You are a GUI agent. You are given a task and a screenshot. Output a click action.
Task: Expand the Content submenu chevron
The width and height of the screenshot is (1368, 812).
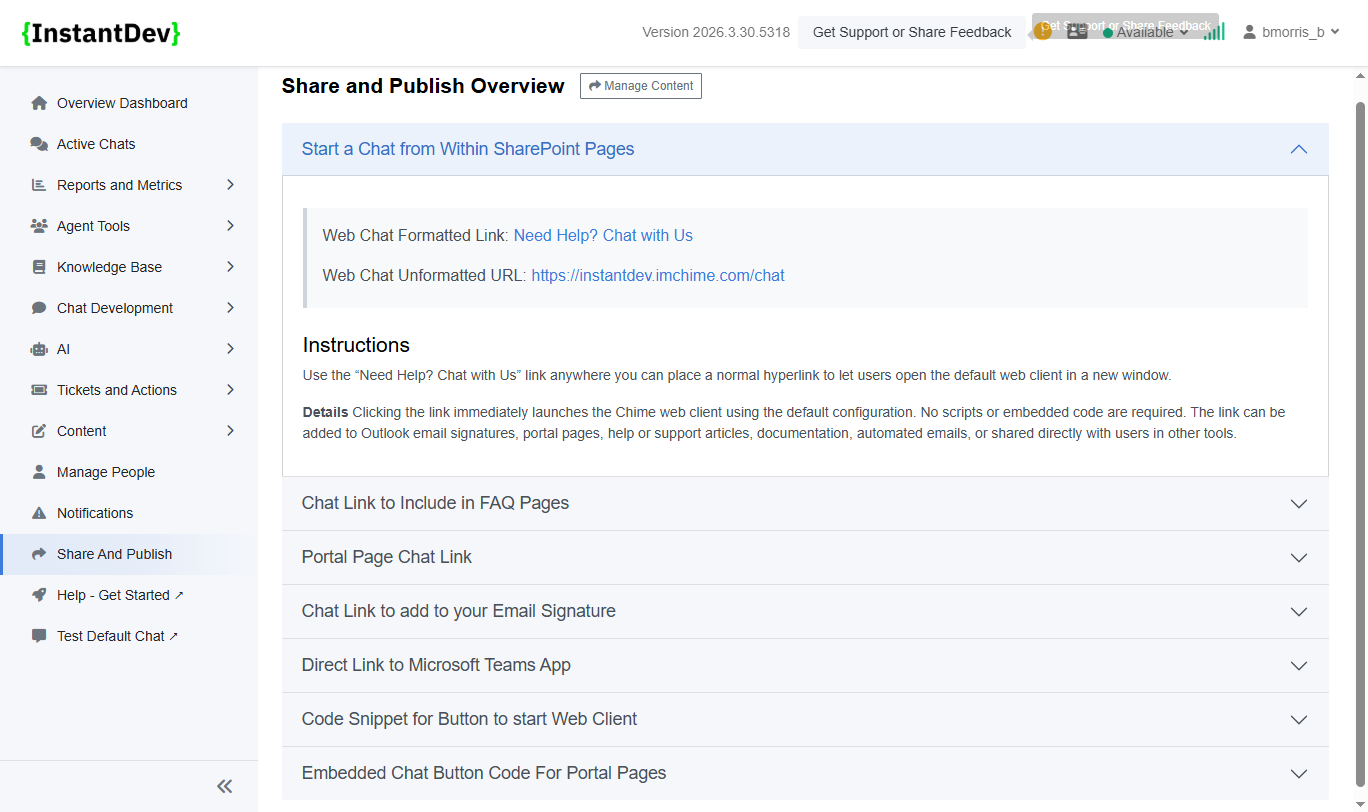tap(230, 431)
